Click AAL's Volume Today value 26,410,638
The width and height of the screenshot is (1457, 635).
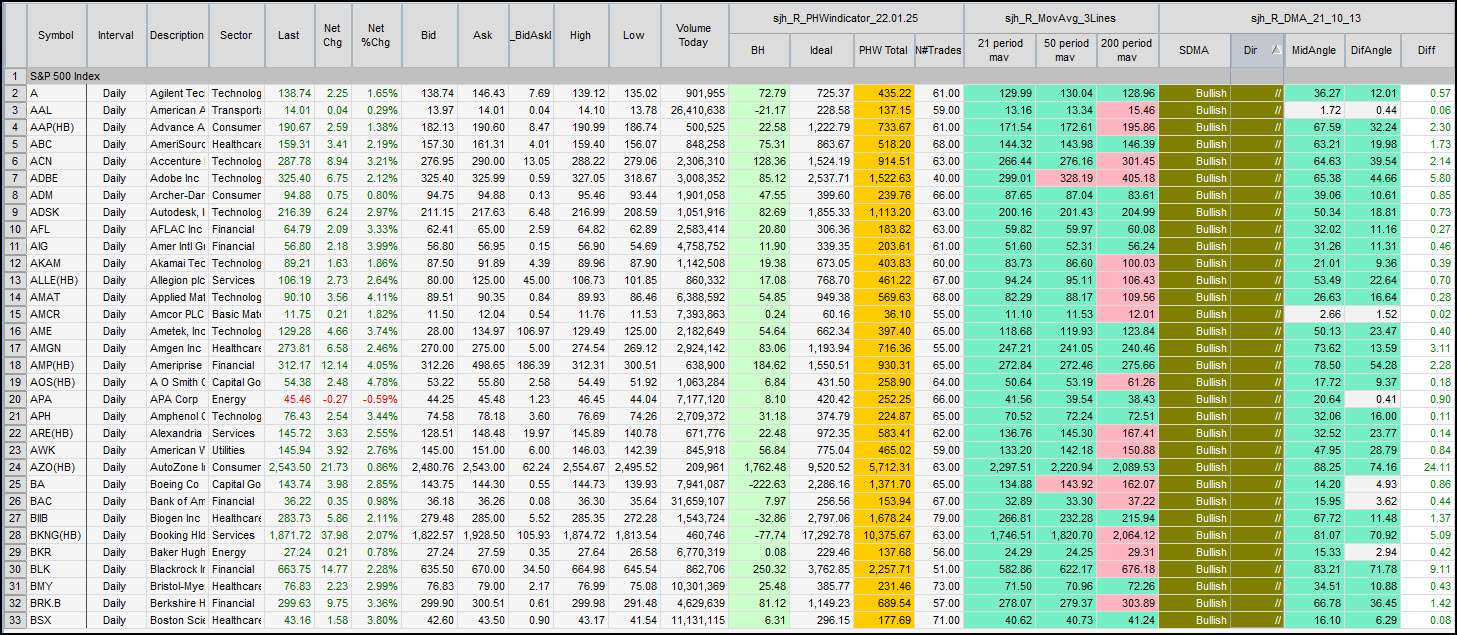click(697, 110)
